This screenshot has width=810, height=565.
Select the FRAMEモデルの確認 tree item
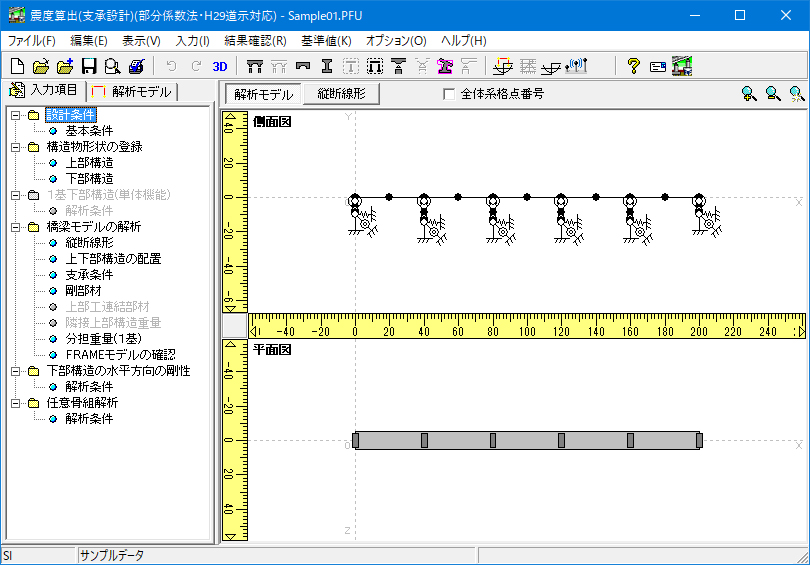[120, 355]
